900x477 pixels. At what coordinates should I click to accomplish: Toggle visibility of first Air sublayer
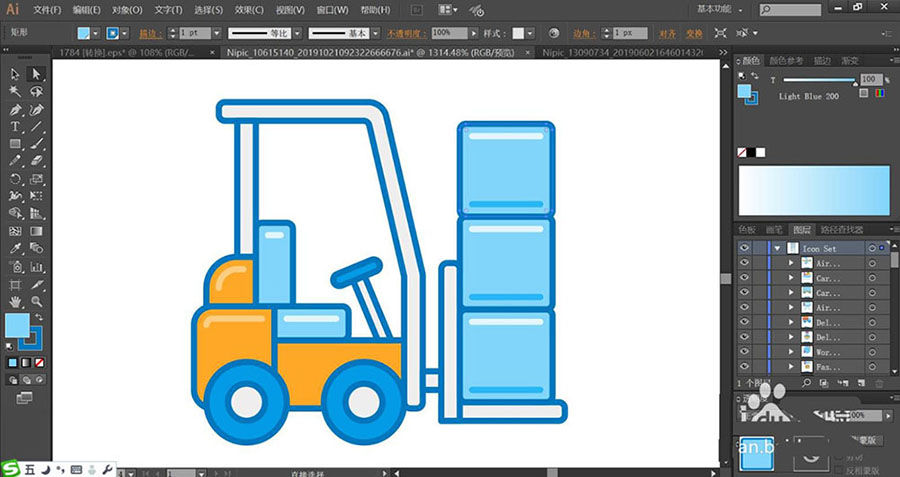tap(744, 263)
